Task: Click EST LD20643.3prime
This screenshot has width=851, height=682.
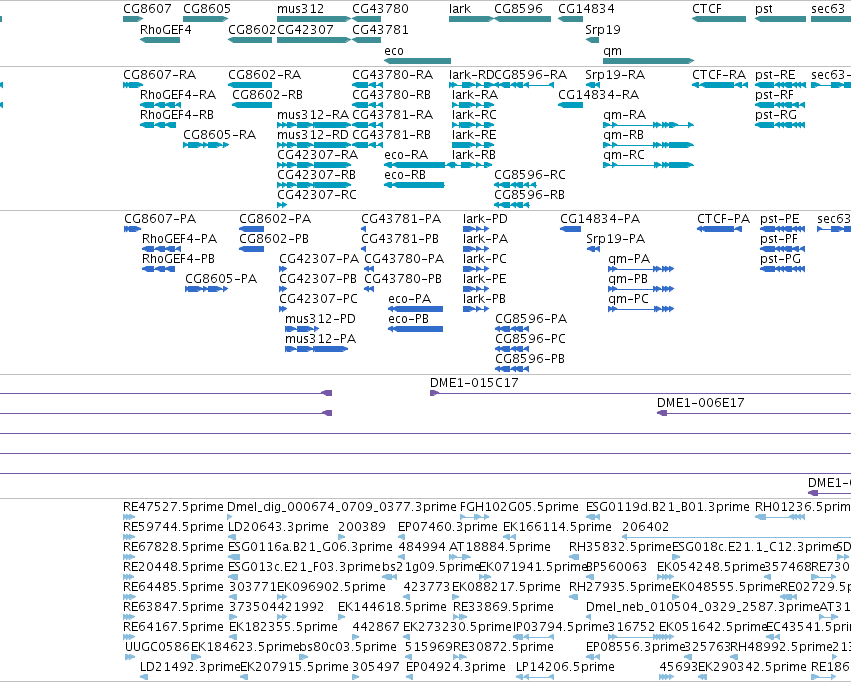Action: tap(231, 537)
